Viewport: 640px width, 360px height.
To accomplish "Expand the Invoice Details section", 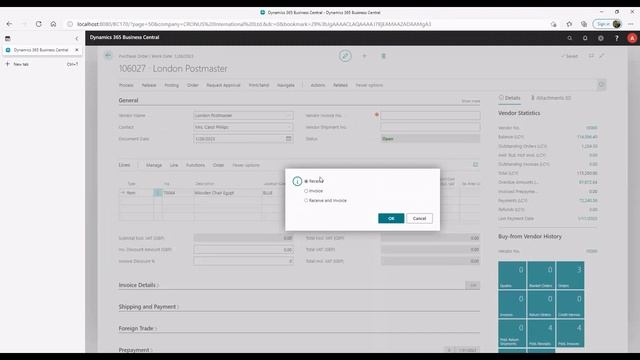I will pyautogui.click(x=139, y=285).
